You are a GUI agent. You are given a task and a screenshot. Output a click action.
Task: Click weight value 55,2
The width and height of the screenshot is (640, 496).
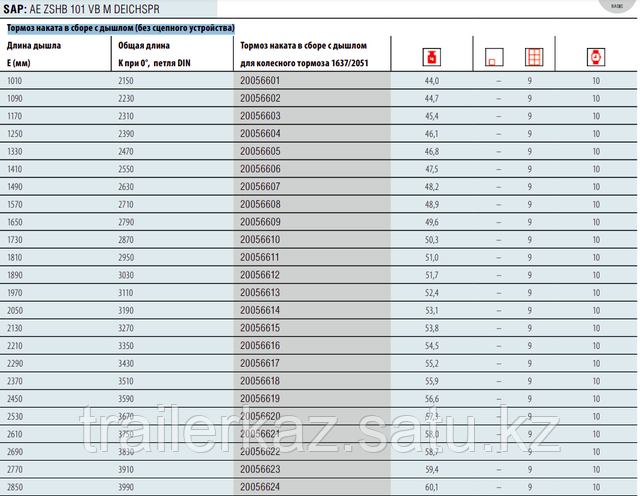coord(431,363)
